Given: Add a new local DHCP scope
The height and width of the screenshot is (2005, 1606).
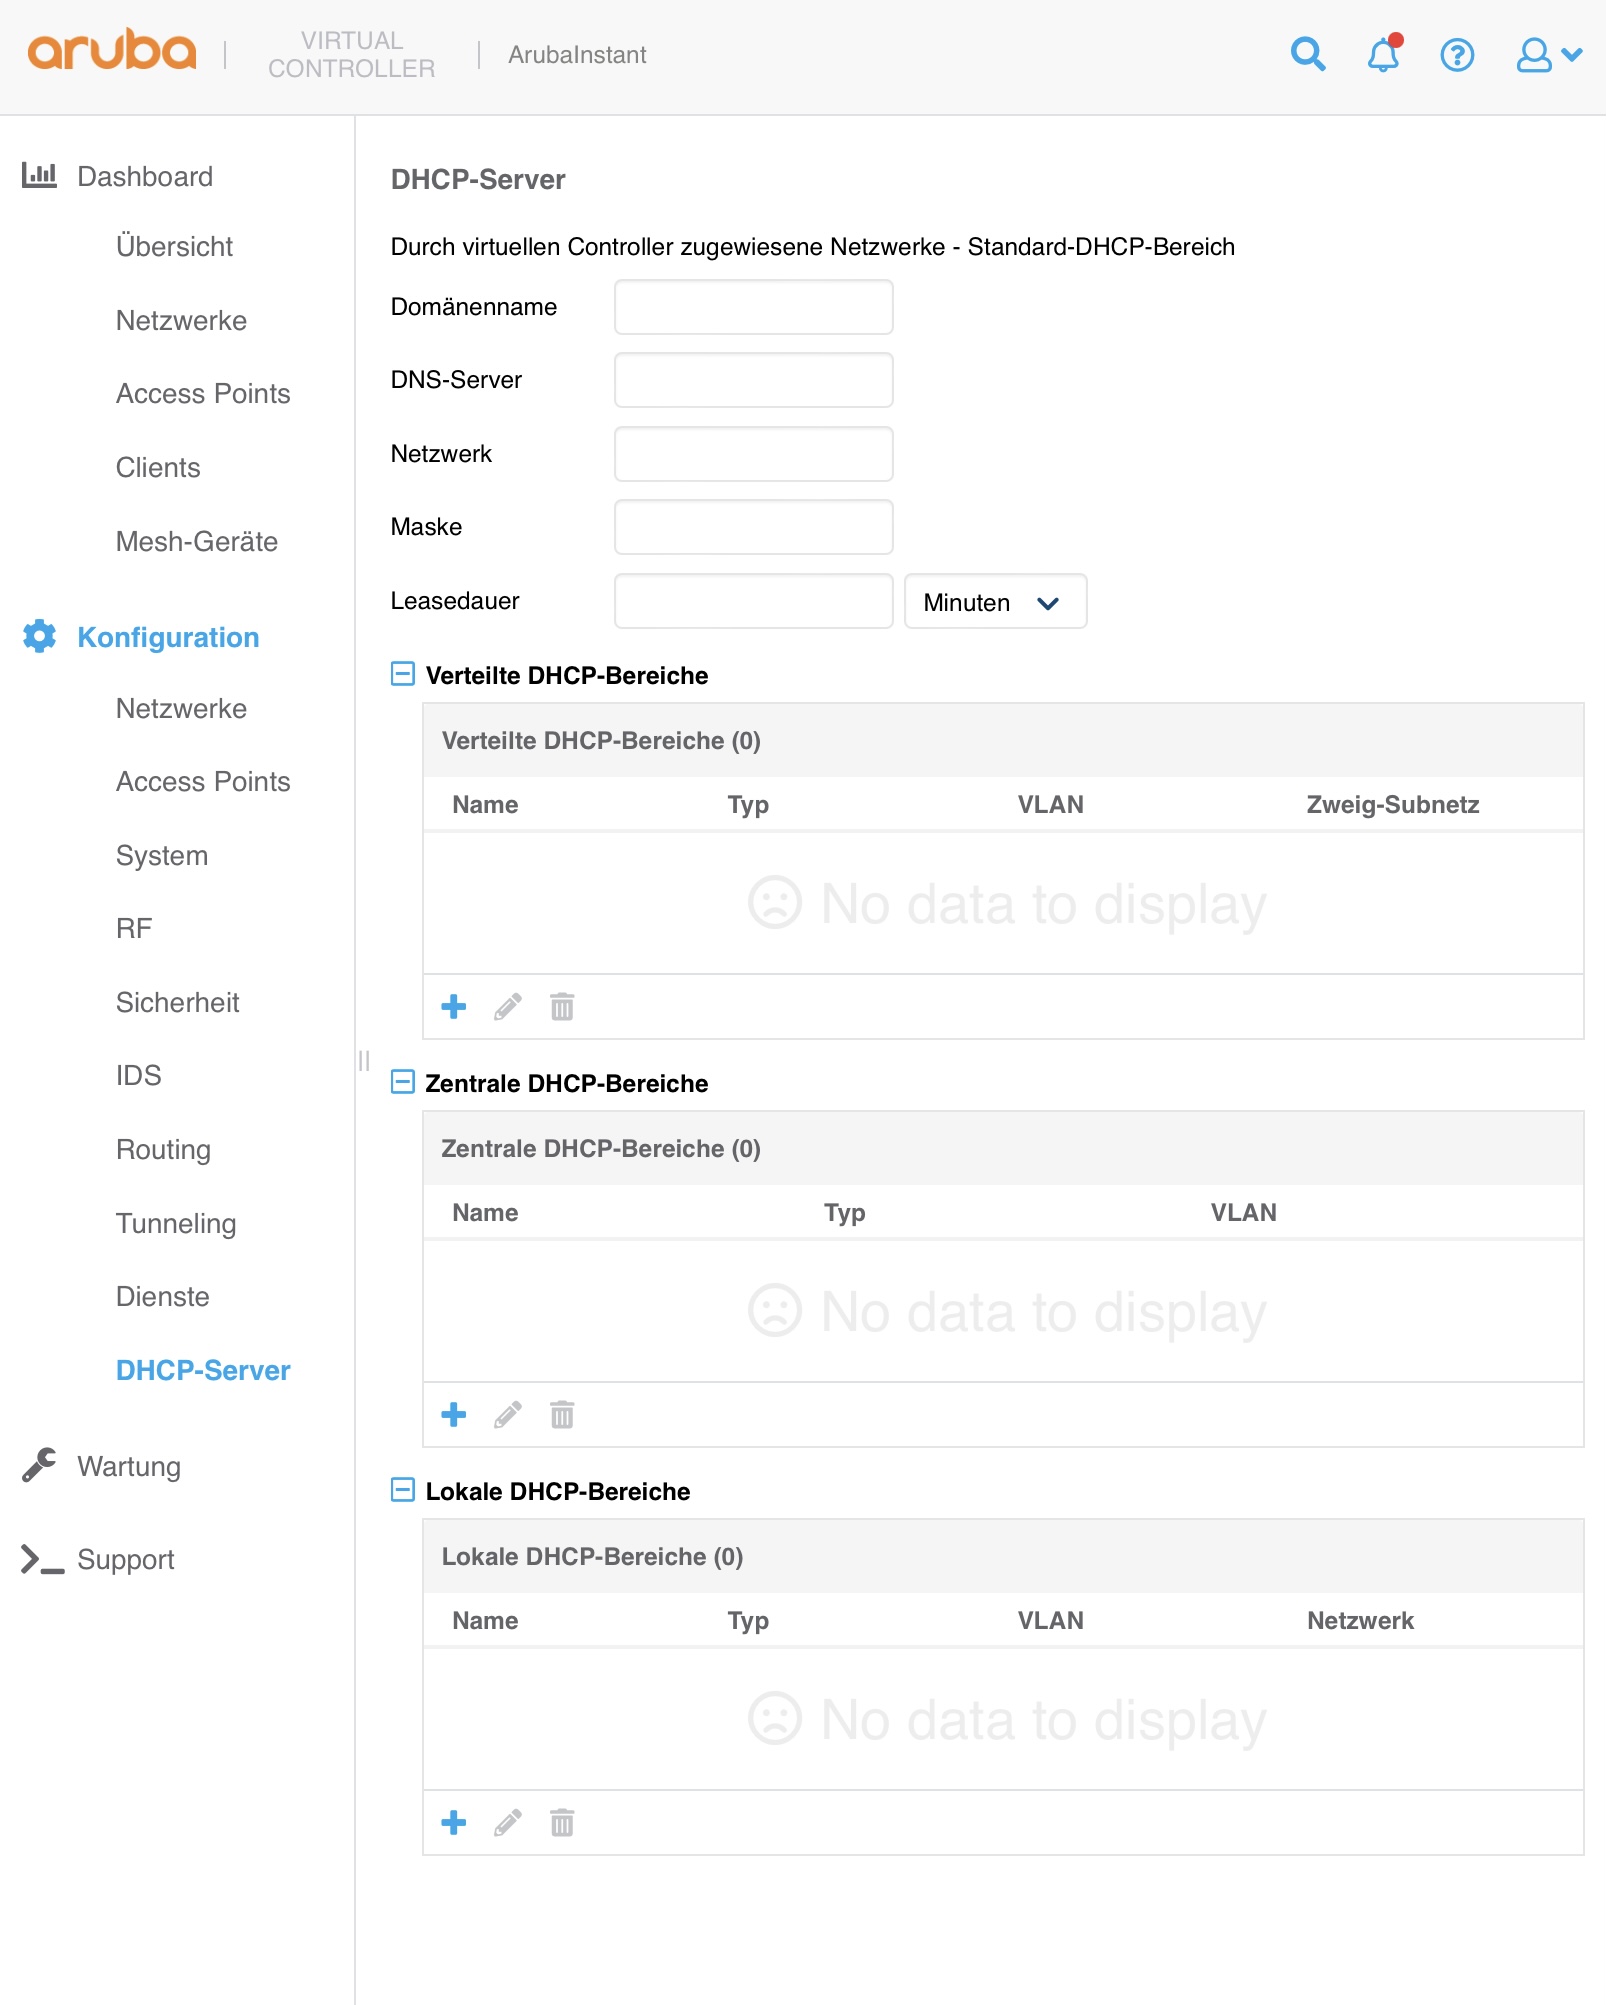Looking at the screenshot, I should (454, 1823).
